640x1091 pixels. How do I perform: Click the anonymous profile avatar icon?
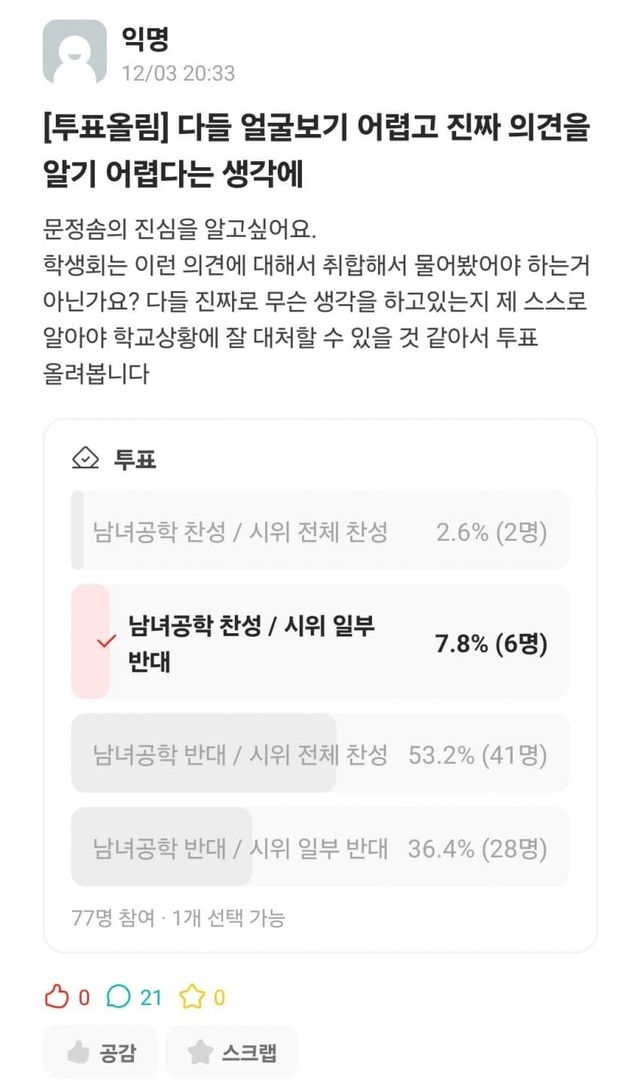coord(74,52)
